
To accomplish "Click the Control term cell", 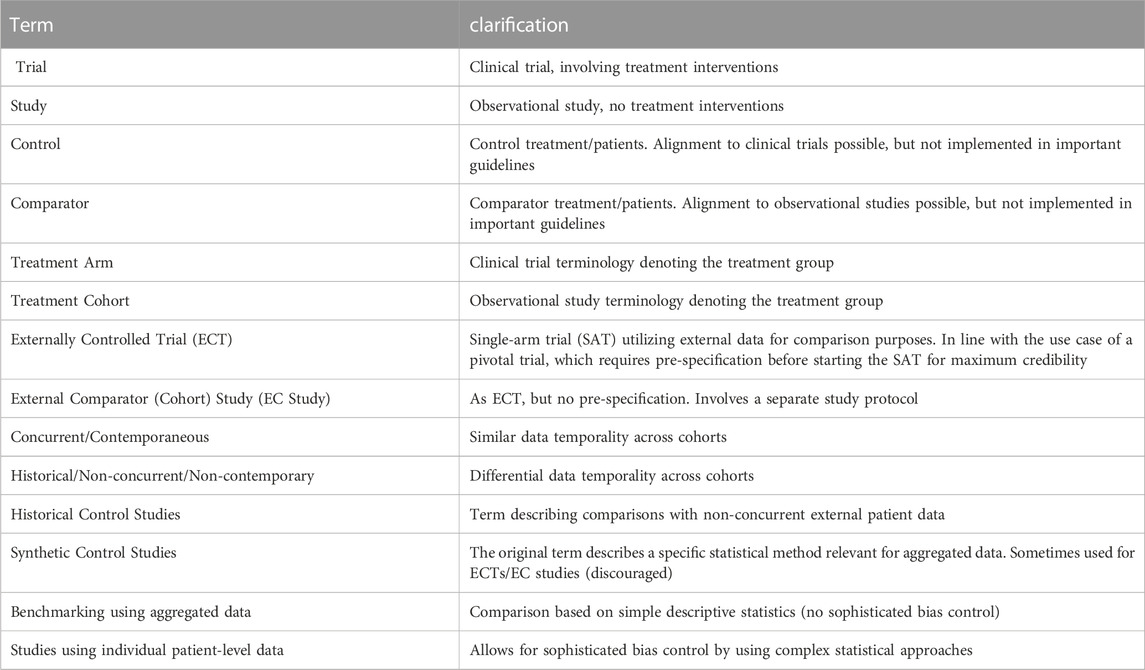I will 229,154.
